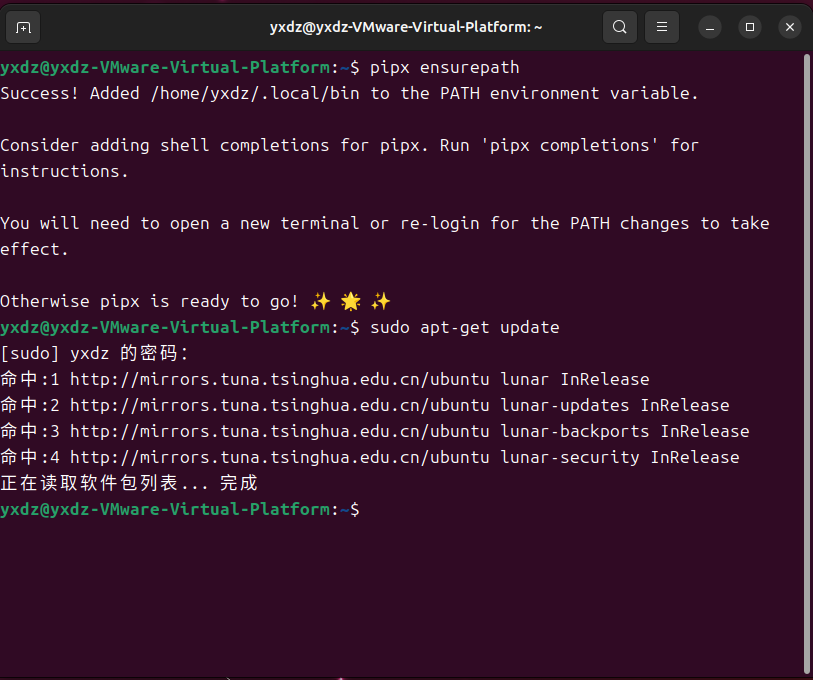Click the '/home/yxdz/.local/bin' path text

point(255,93)
